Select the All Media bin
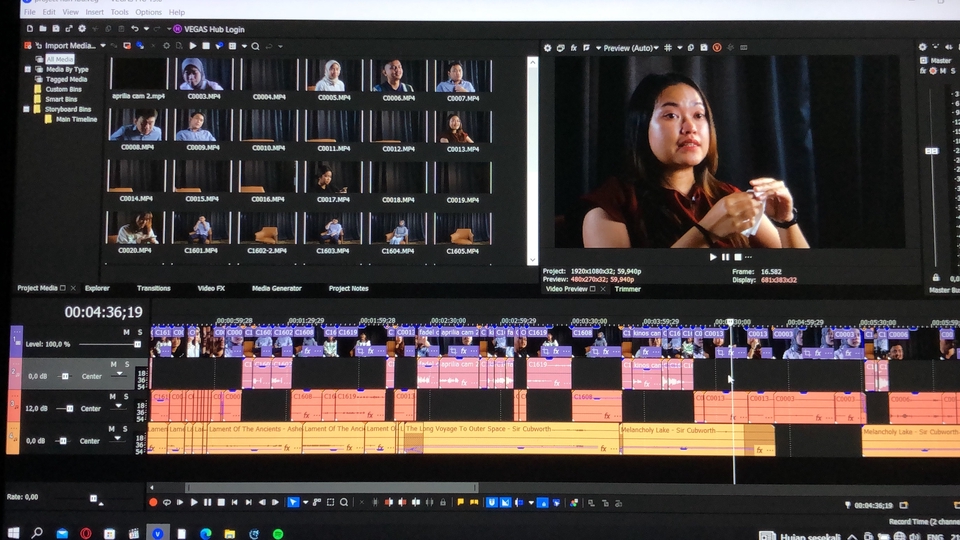 [59, 59]
